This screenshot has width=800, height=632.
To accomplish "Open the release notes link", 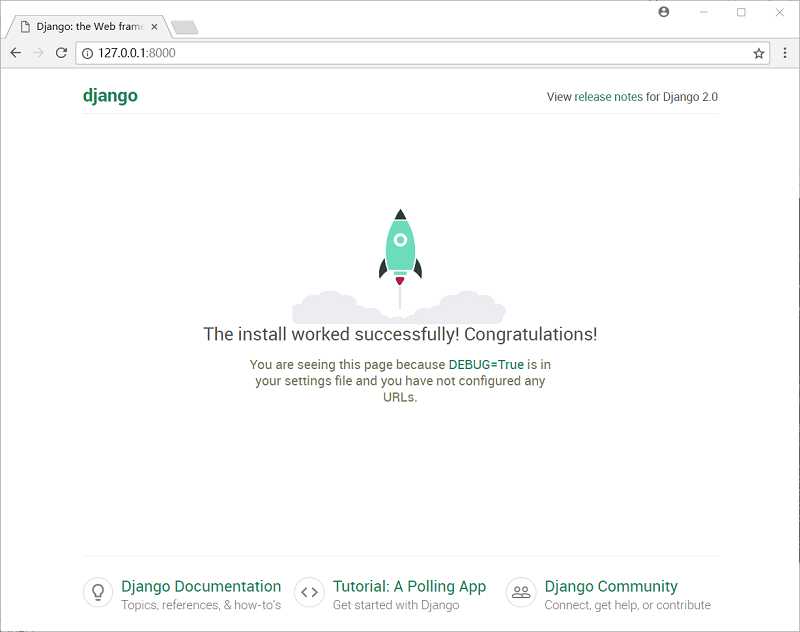I will point(609,97).
